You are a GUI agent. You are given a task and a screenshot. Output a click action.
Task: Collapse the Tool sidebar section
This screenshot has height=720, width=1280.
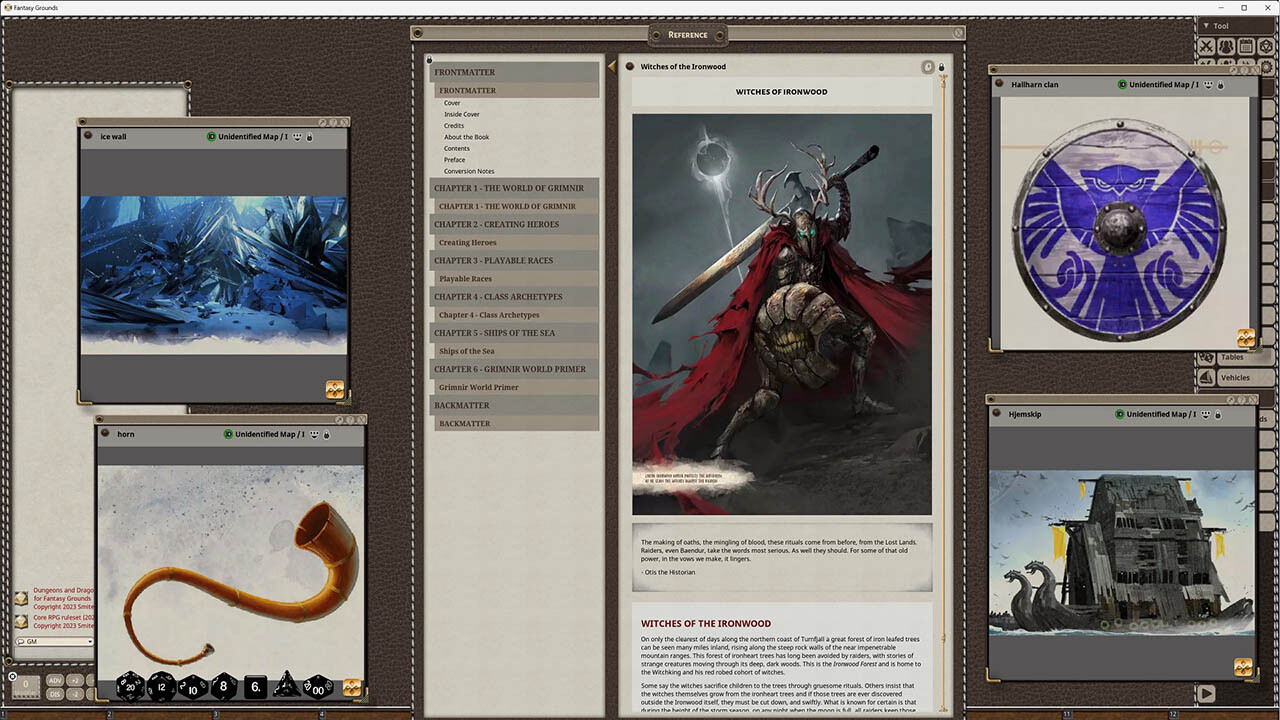1206,26
